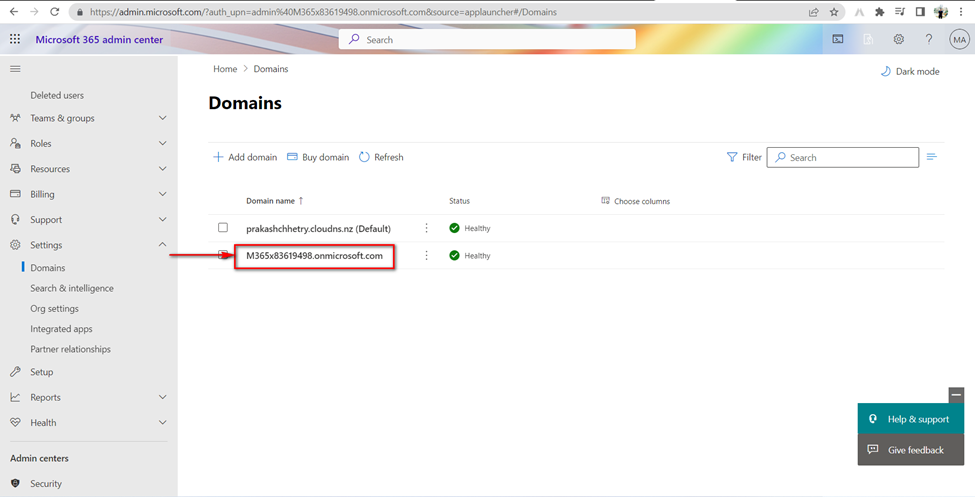Click the Health heart icon
Image resolution: width=975 pixels, height=497 pixels.
(16, 422)
